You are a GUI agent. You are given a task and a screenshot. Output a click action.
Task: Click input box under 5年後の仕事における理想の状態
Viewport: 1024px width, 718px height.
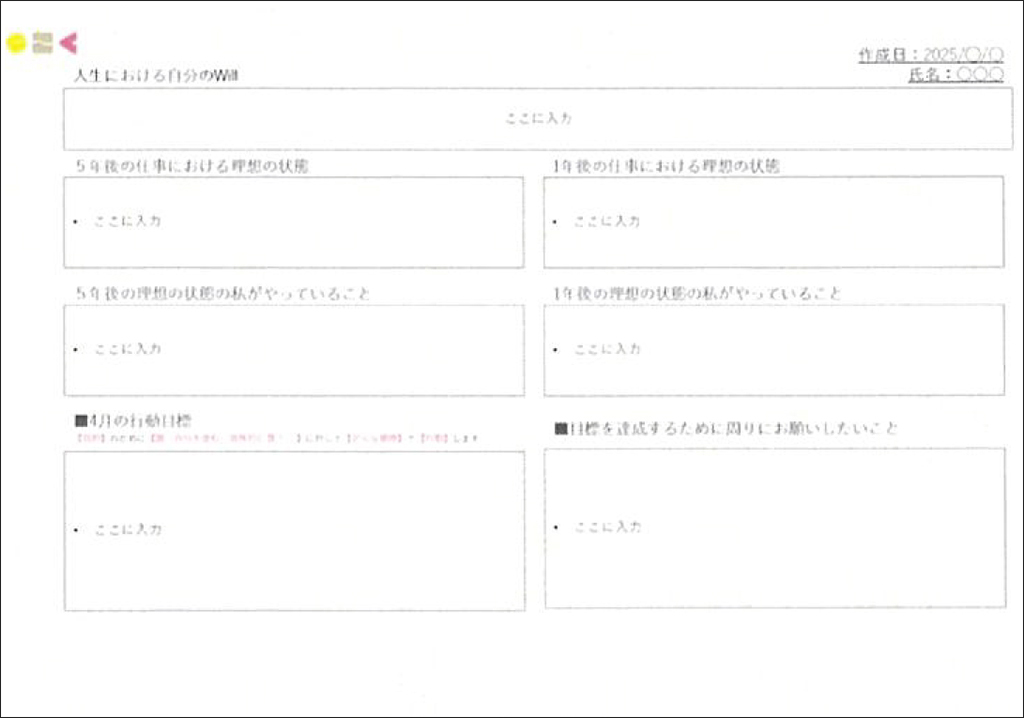point(294,222)
